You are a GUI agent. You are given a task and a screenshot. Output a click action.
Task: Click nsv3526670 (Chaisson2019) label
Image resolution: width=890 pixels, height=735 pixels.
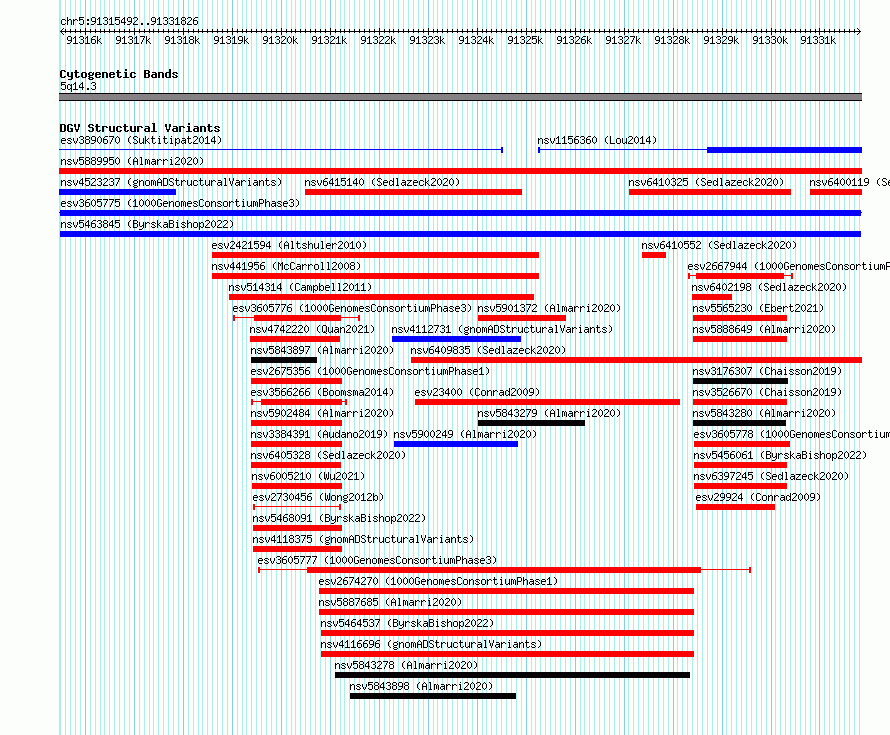point(767,392)
